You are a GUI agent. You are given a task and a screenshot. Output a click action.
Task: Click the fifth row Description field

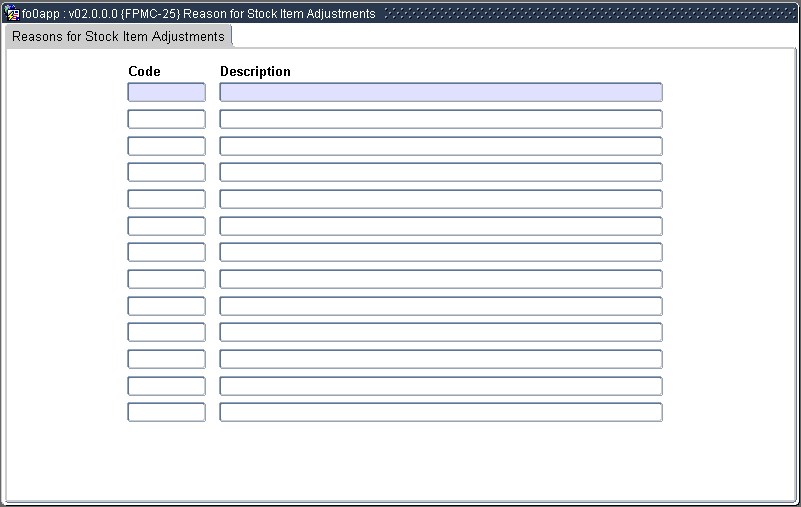pyautogui.click(x=440, y=199)
